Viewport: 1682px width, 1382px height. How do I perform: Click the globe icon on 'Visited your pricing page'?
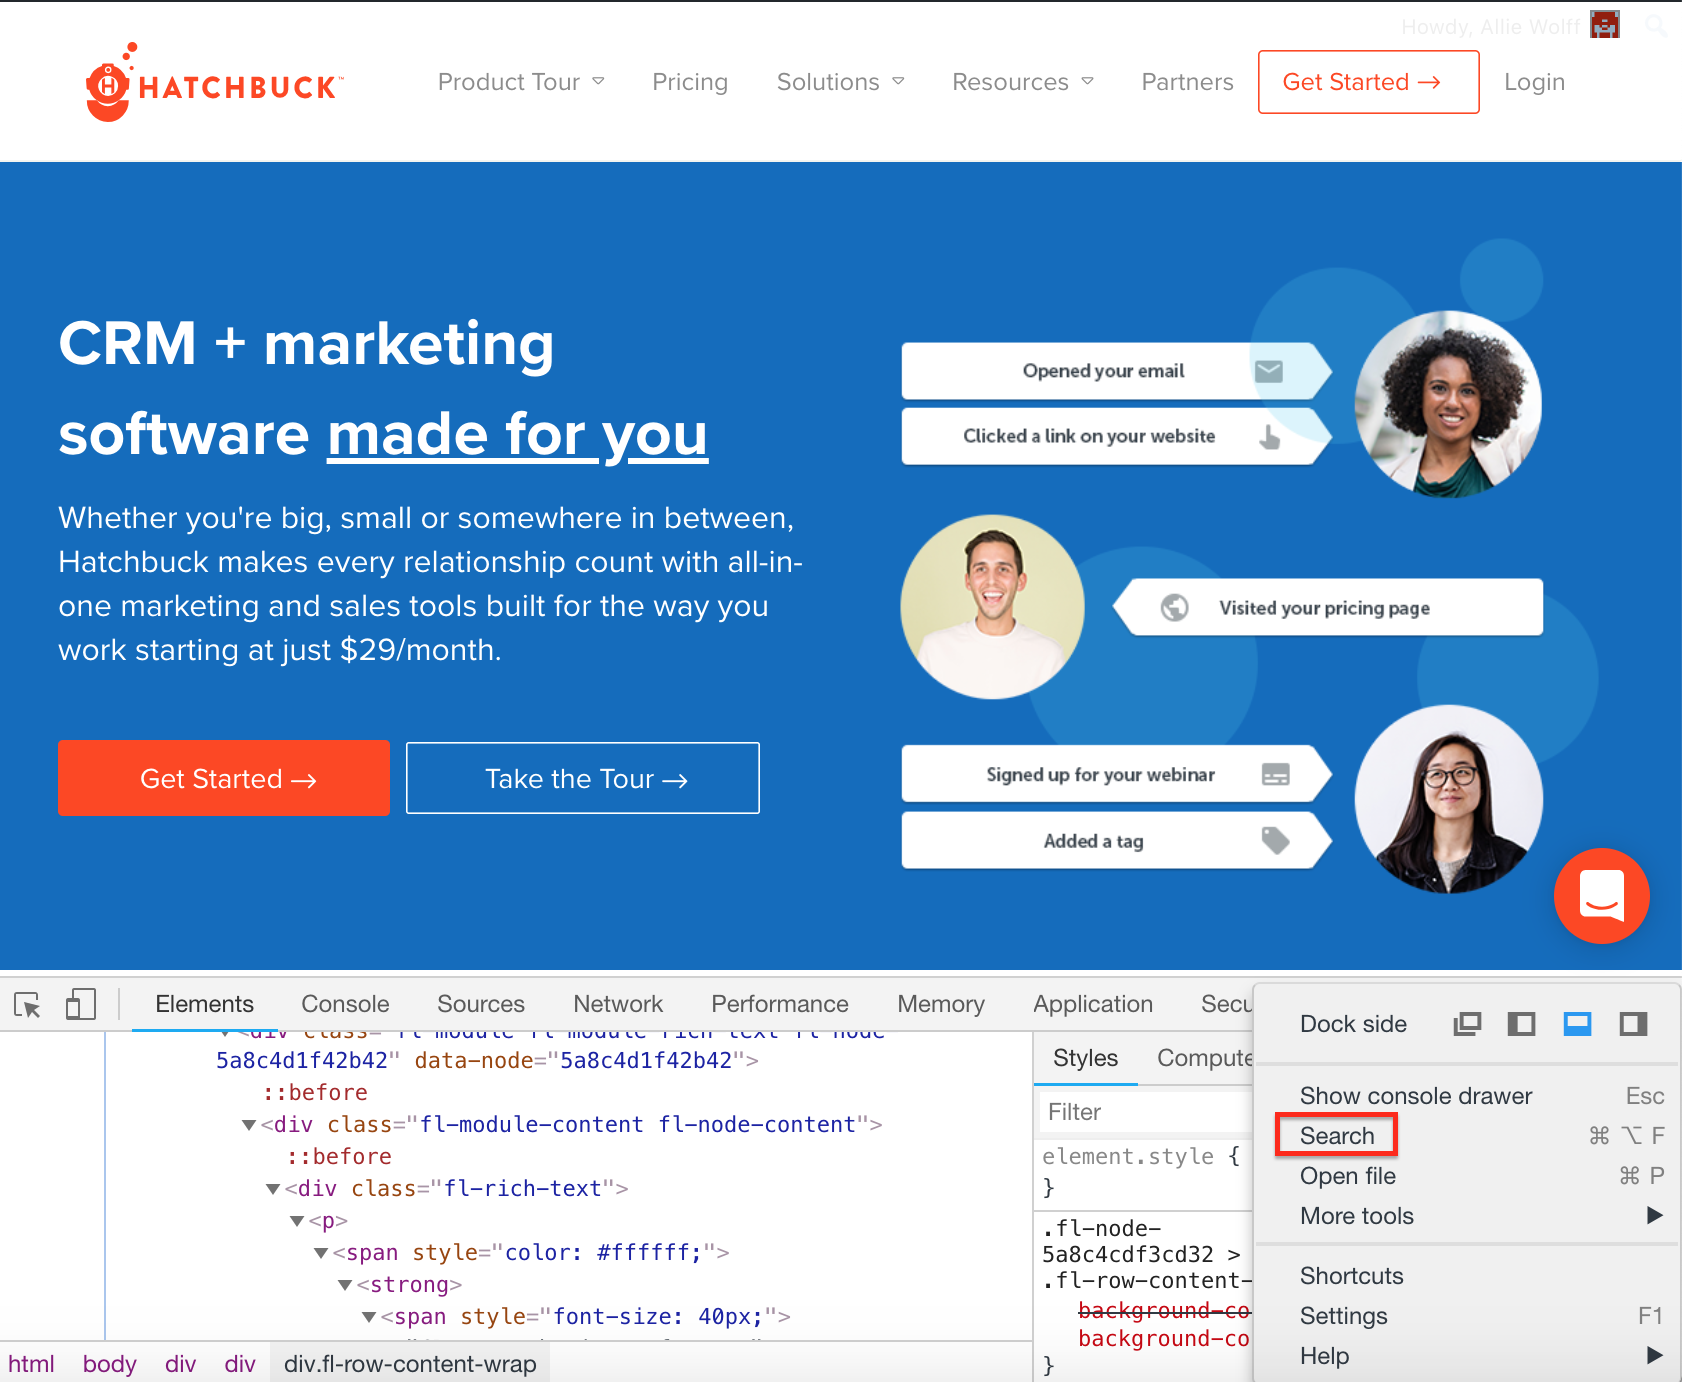(x=1174, y=607)
